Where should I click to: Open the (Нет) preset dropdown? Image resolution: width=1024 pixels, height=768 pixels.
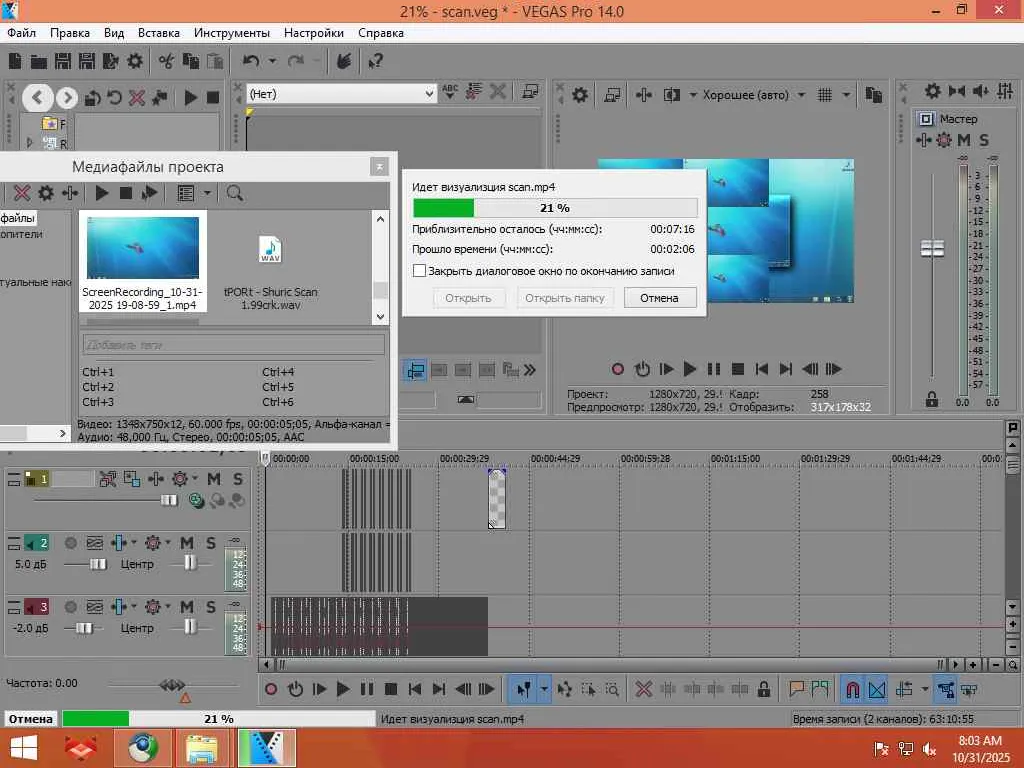tap(429, 94)
